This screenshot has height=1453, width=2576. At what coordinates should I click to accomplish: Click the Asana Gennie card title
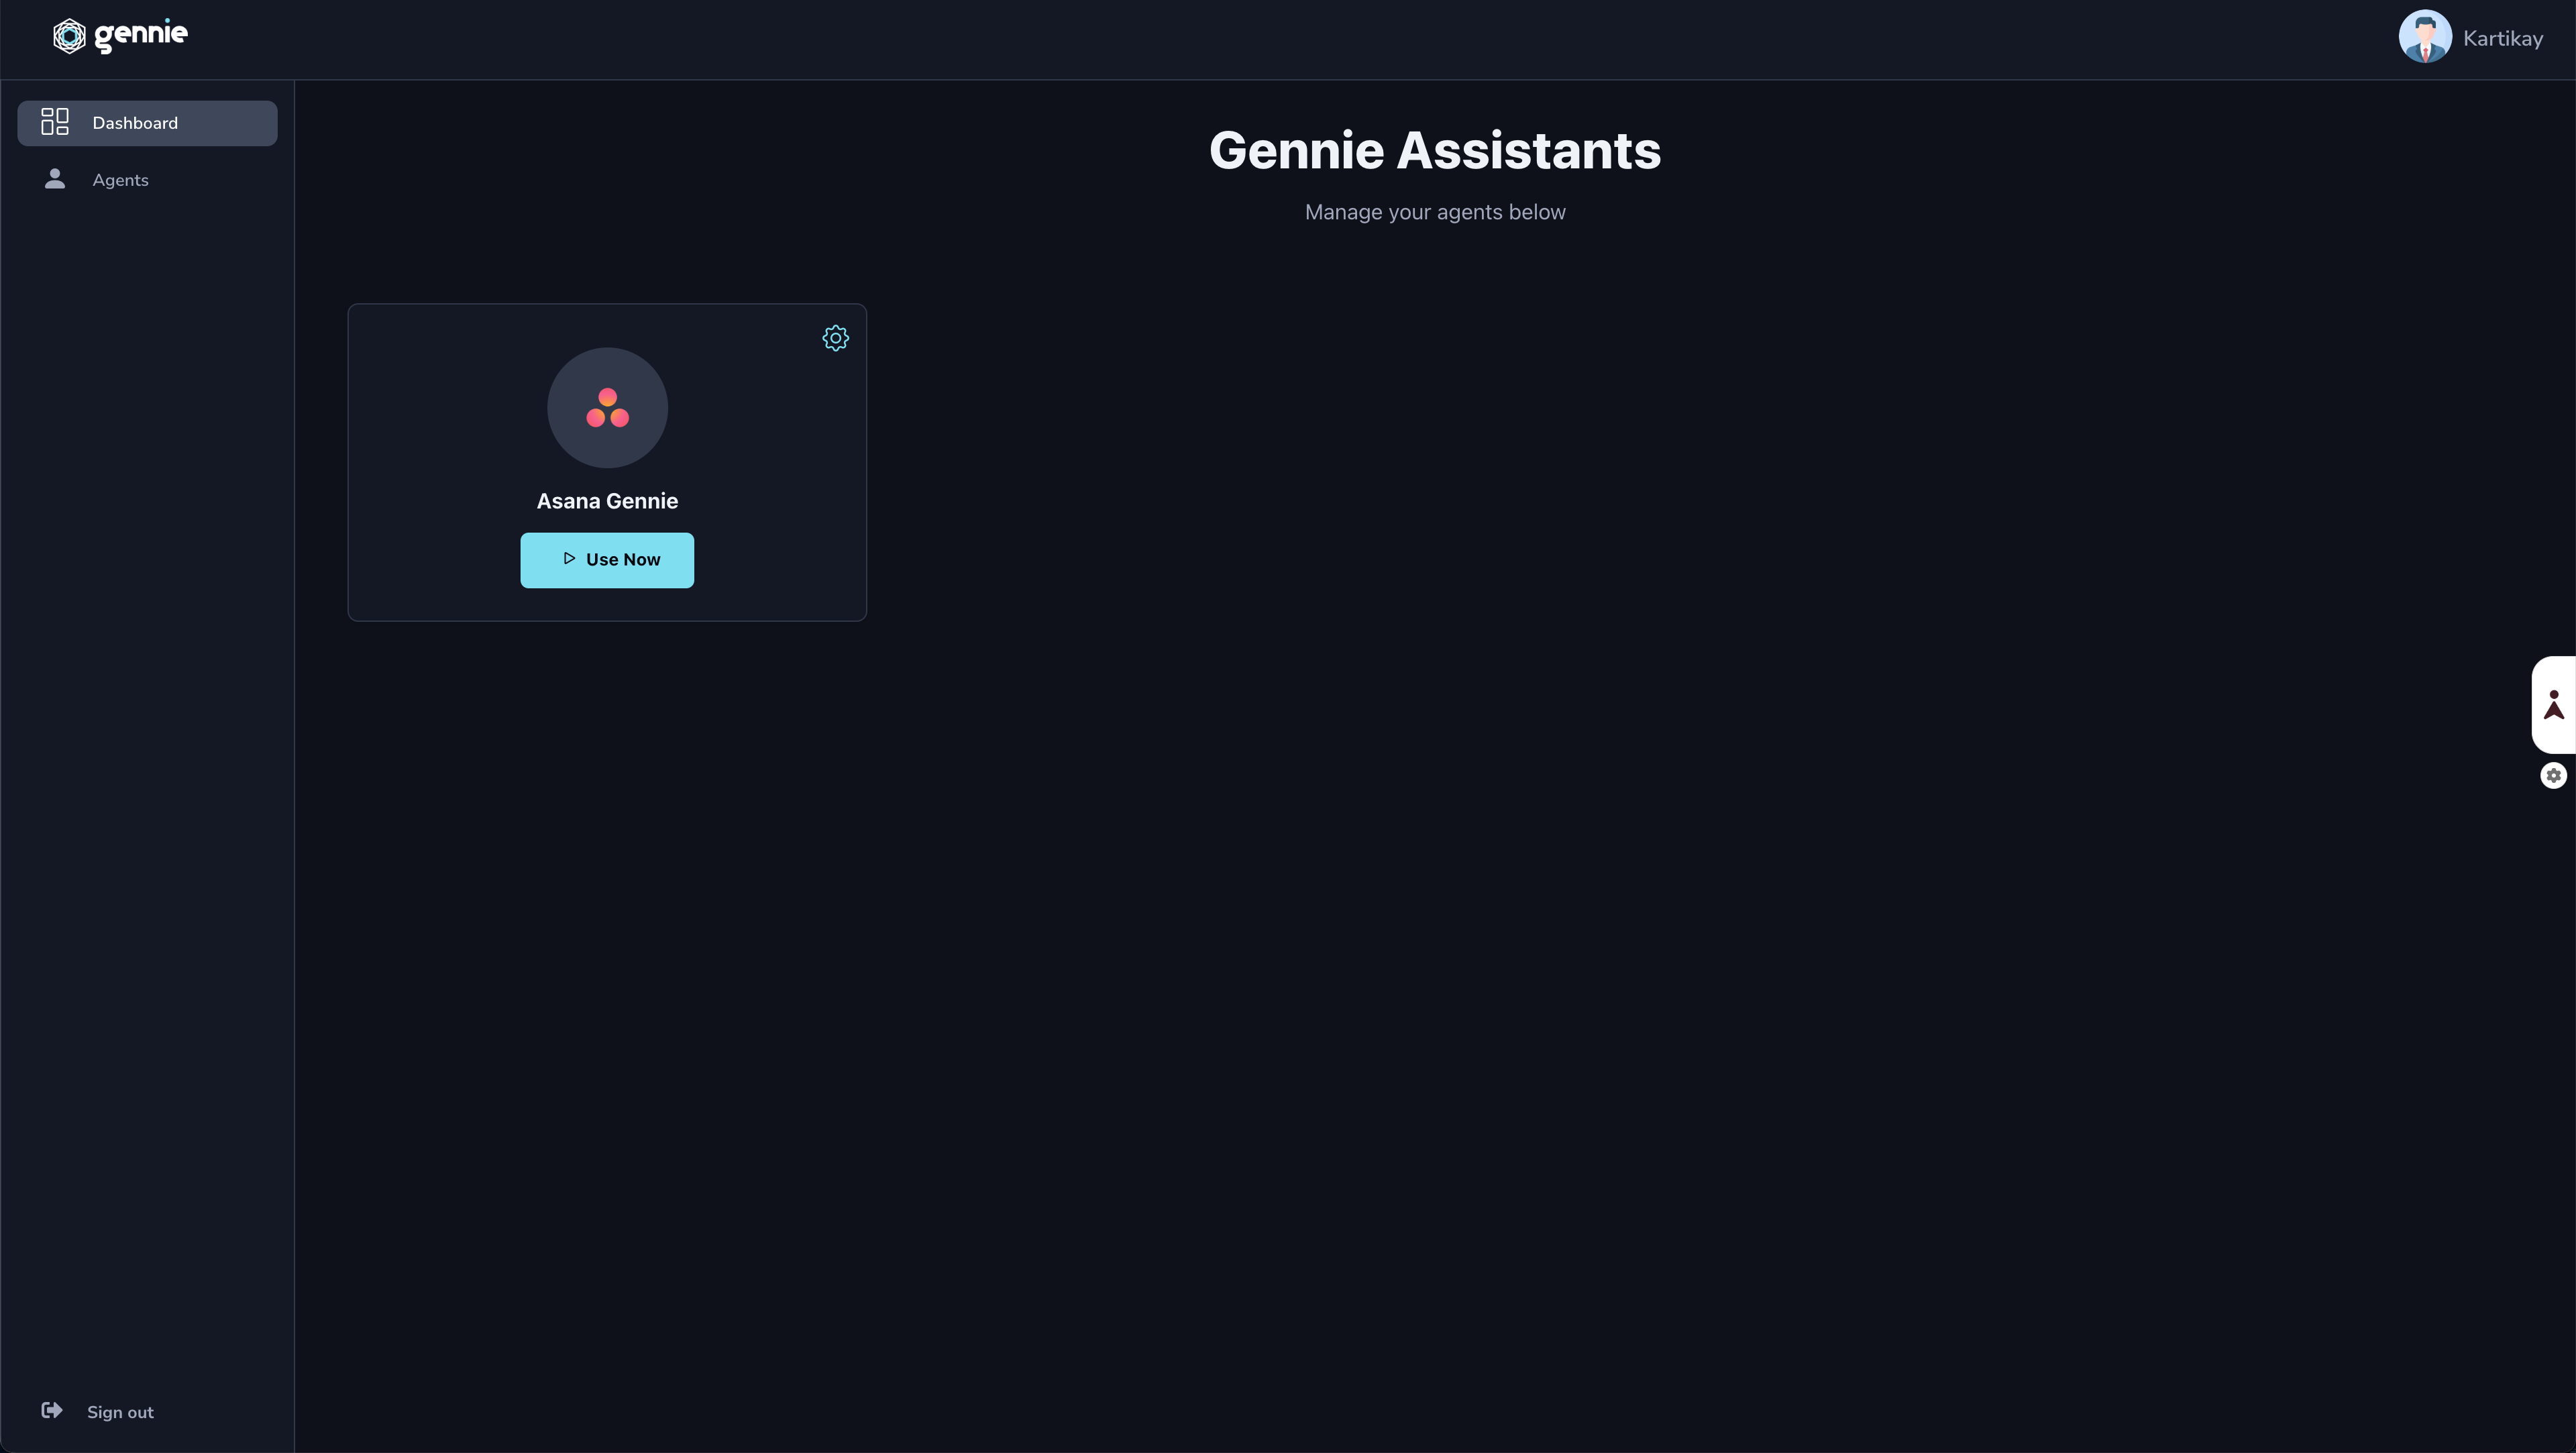607,500
